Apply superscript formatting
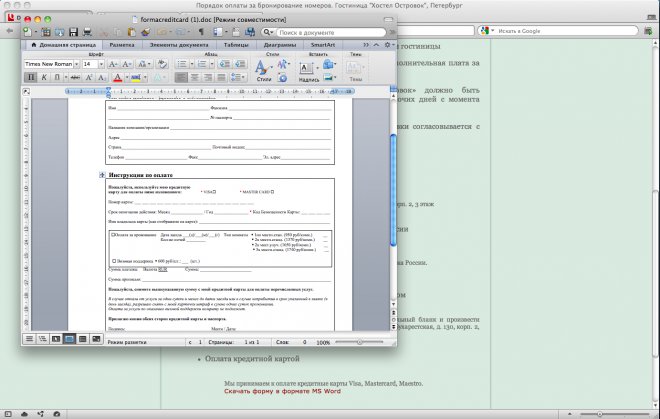 [x=89, y=77]
